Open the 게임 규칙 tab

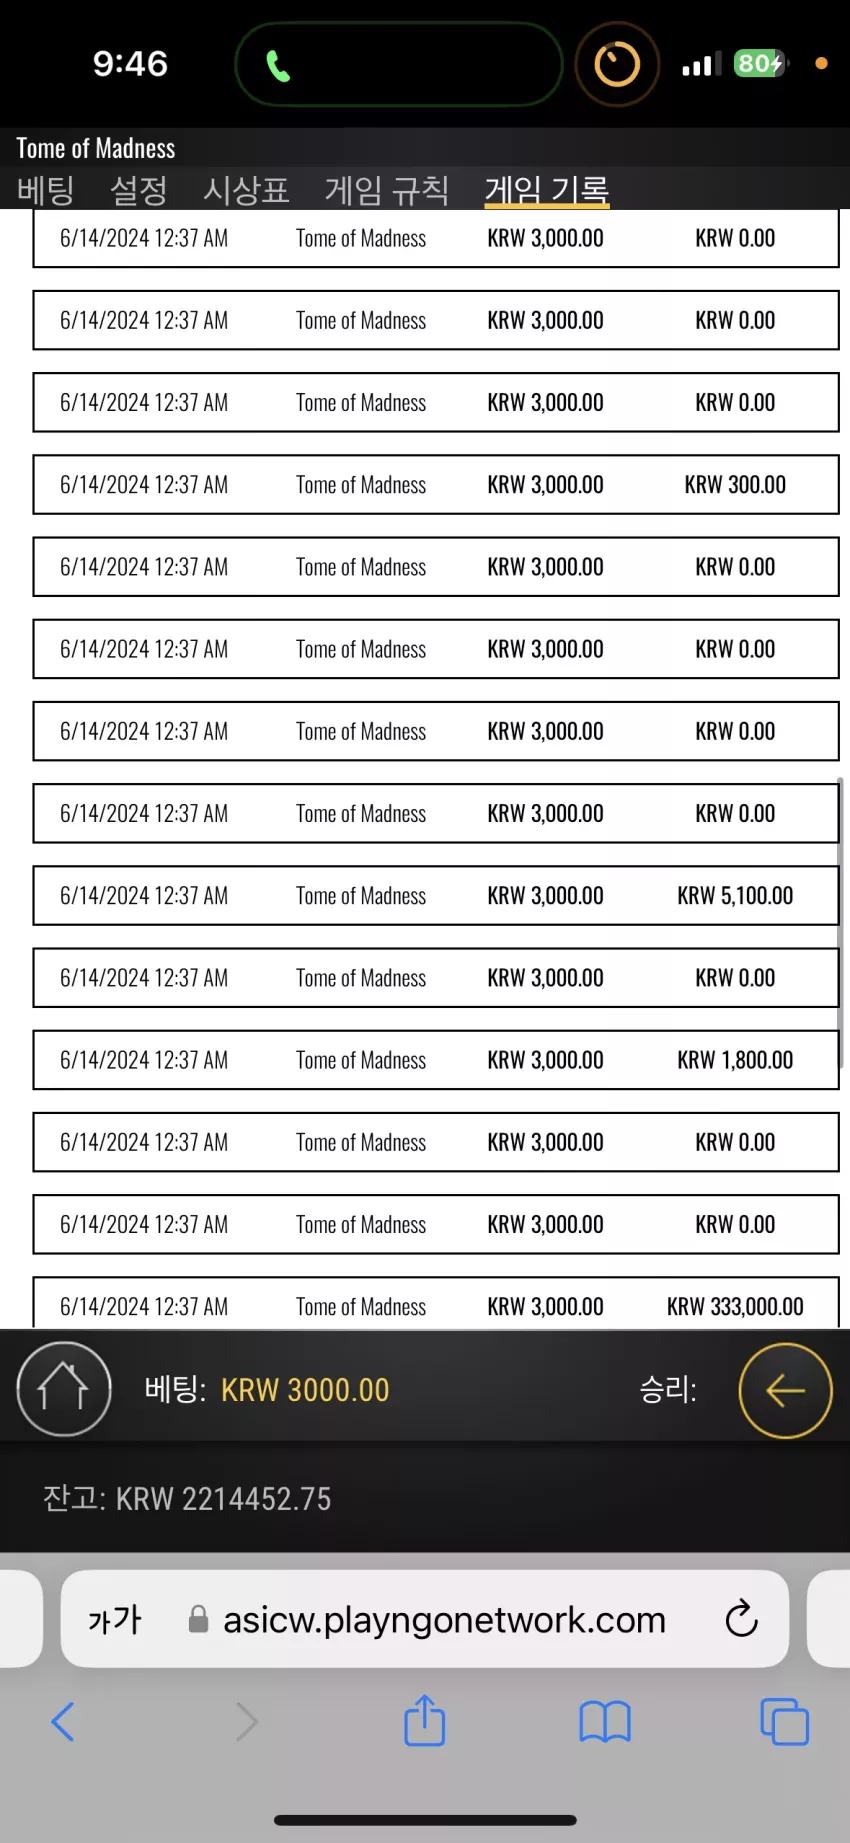(x=387, y=189)
